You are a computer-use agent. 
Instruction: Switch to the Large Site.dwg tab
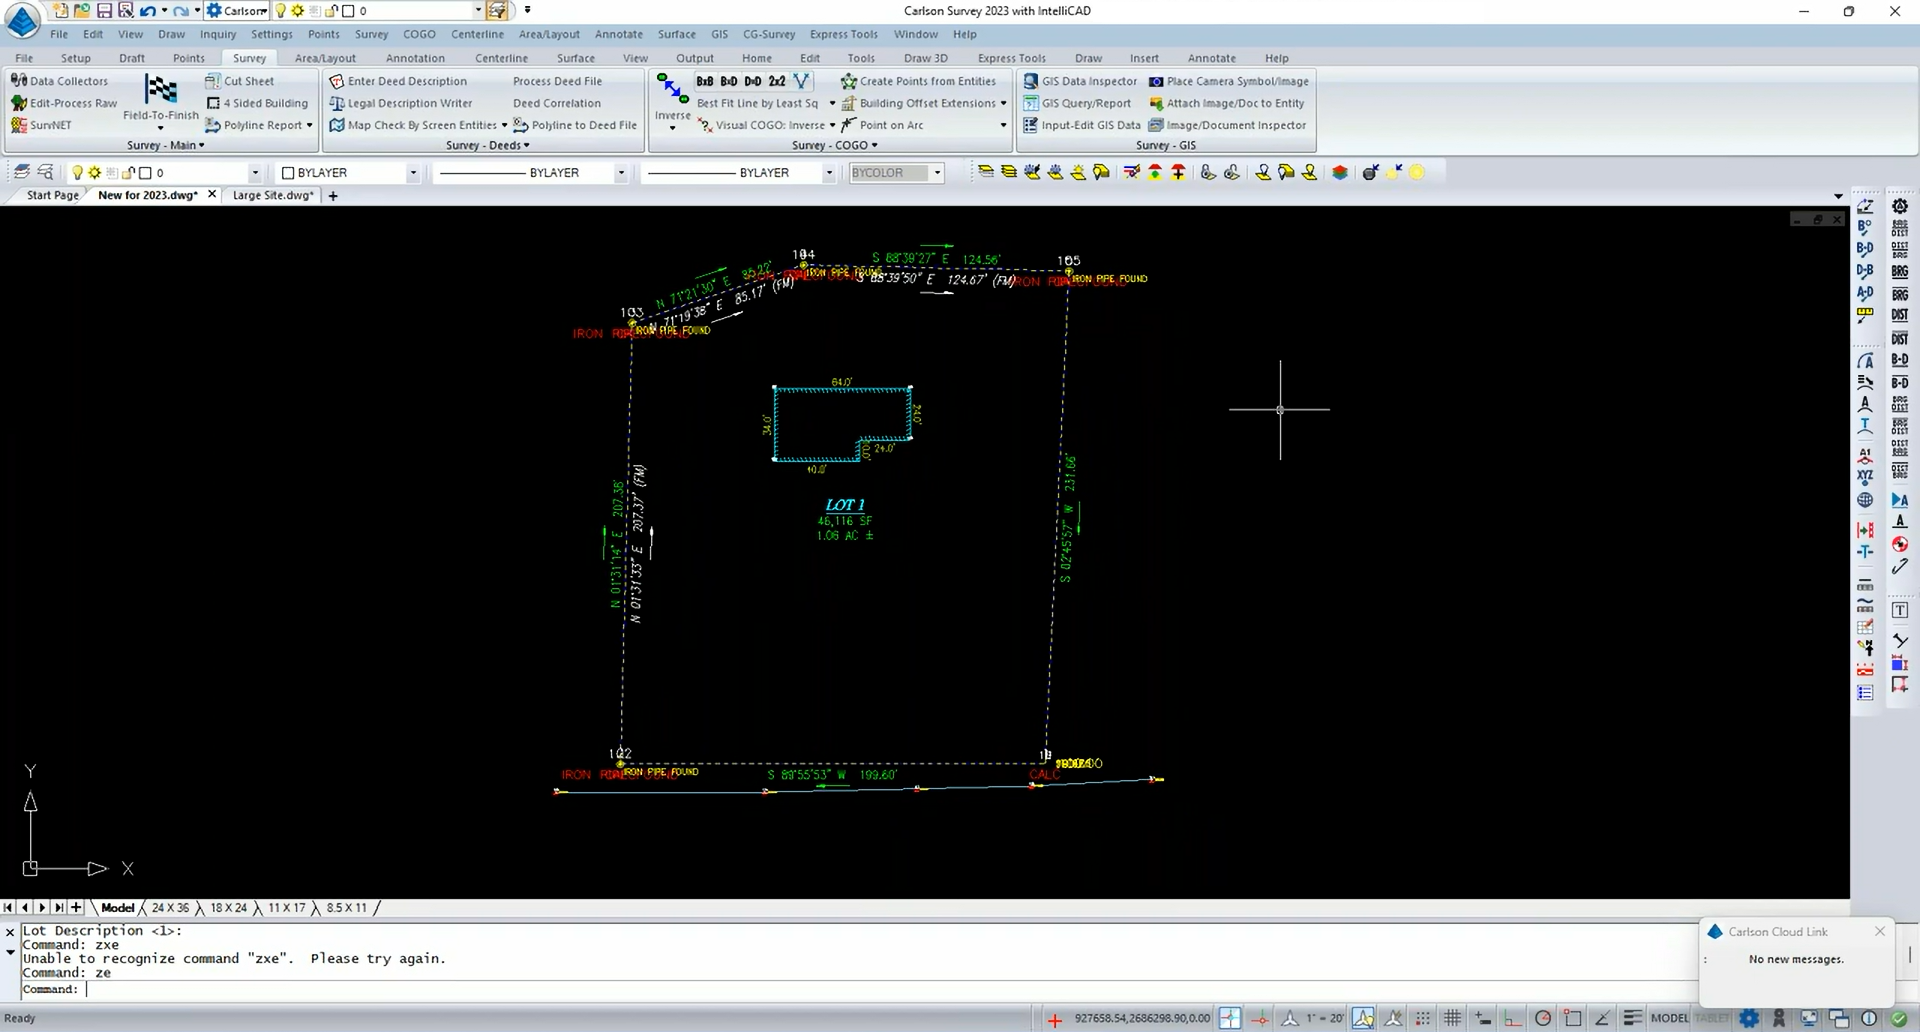pos(272,195)
